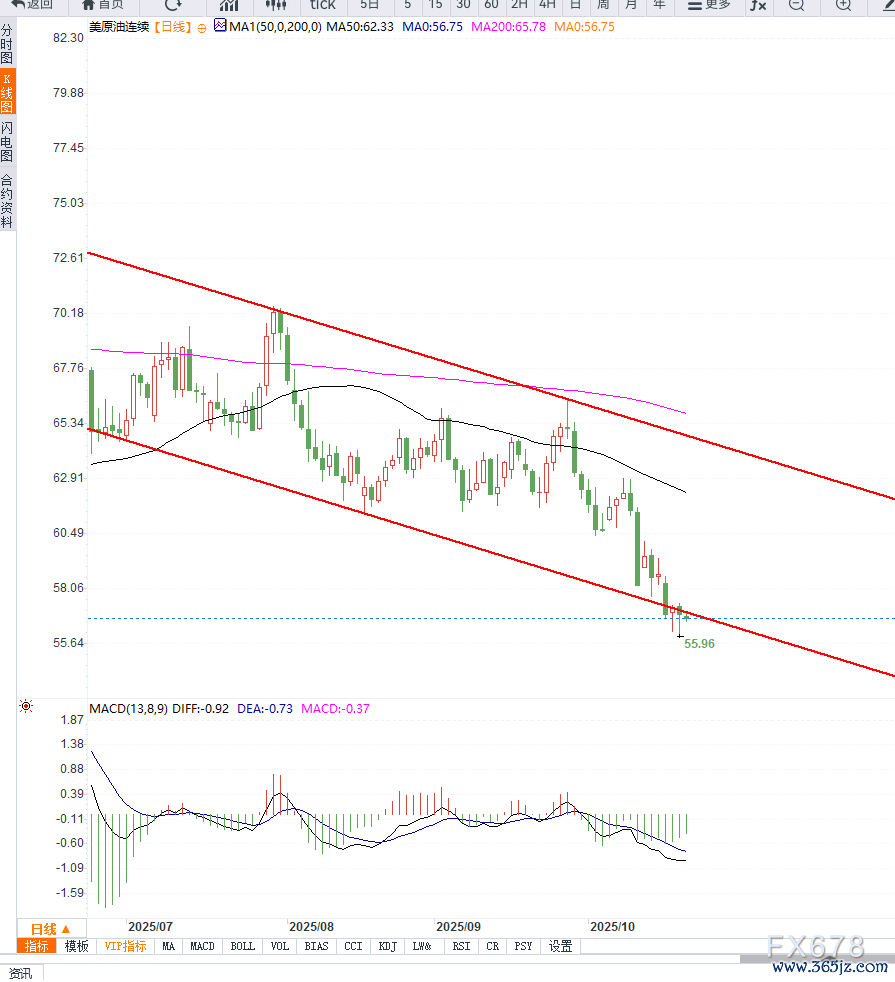This screenshot has height=982, width=895.
Task: Select the BOLL indicator tab
Action: click(x=242, y=946)
